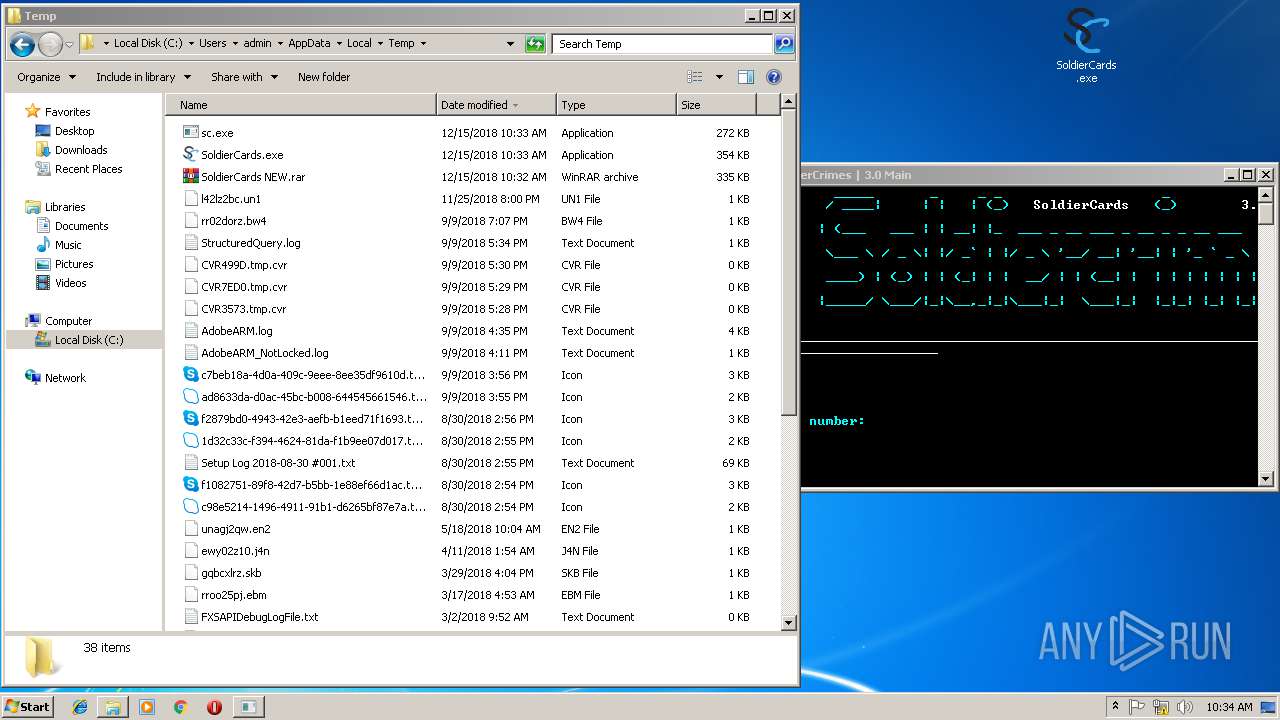The width and height of the screenshot is (1280, 720).
Task: Select Setup Log 2018-08-30 #001.txt
Action: point(278,463)
